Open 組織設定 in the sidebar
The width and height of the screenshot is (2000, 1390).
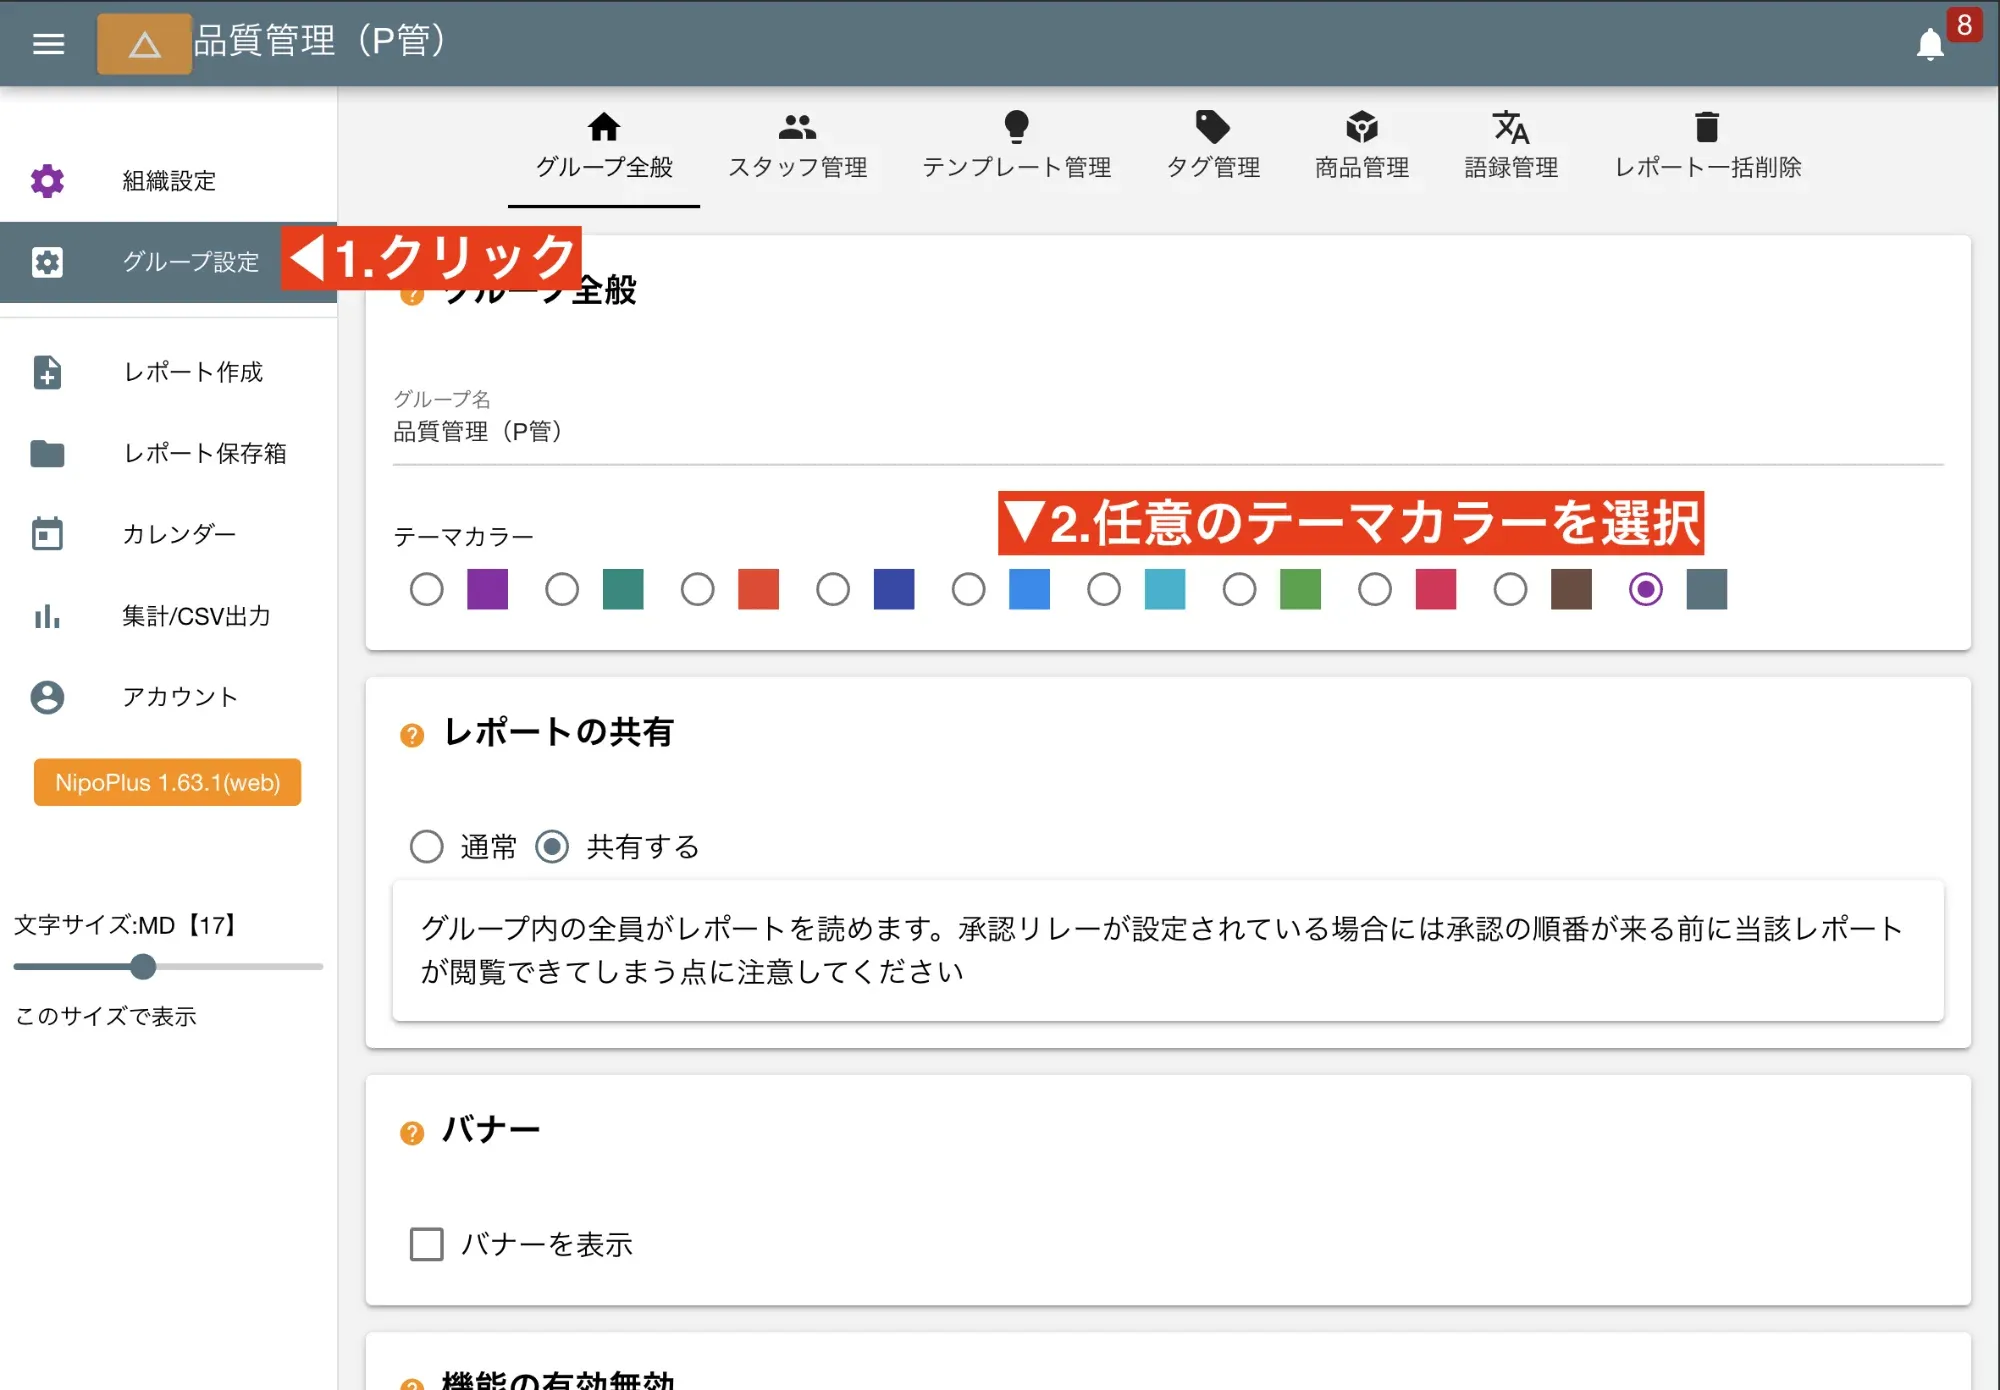[x=167, y=181]
